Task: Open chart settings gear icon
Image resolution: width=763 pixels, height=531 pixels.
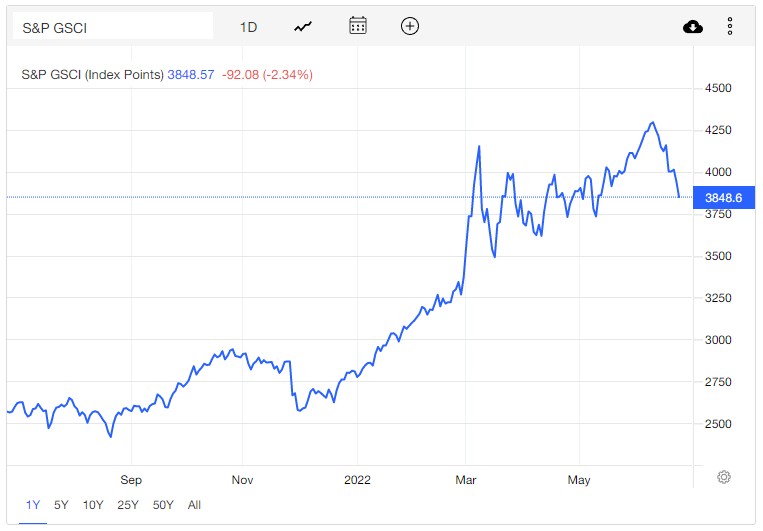Action: point(724,477)
